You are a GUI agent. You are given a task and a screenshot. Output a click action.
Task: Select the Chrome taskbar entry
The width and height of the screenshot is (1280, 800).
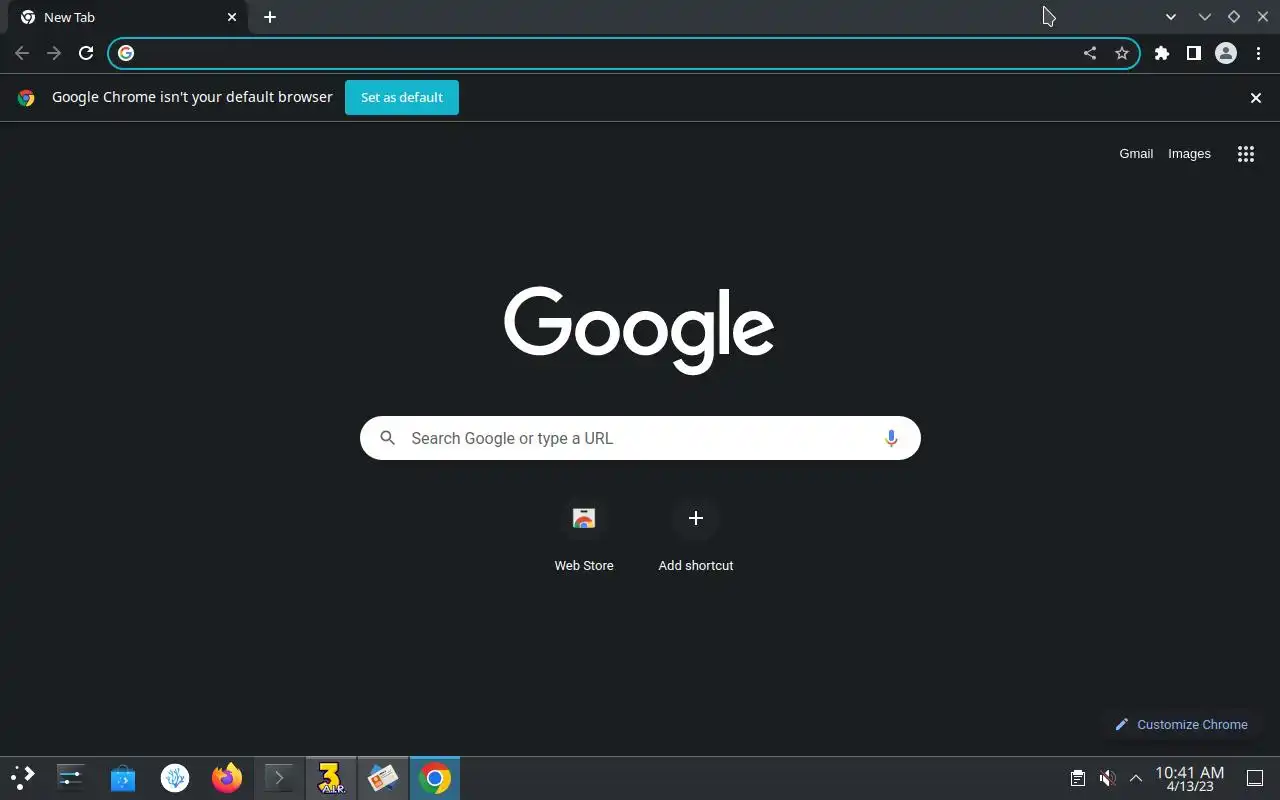click(435, 778)
